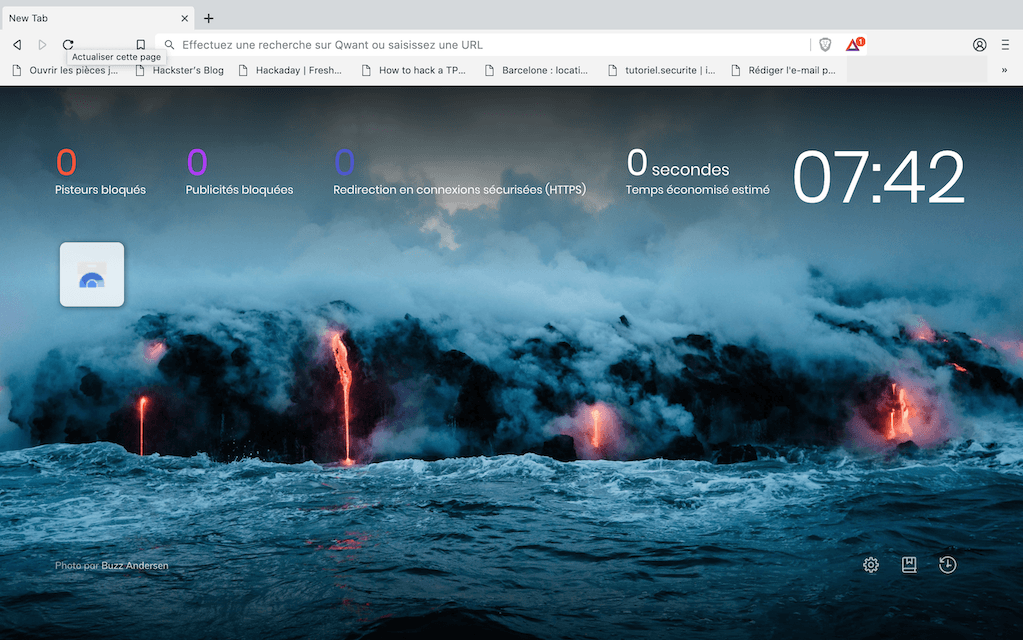The image size is (1023, 640).
Task: Click the Buzz Andersen photo credit link
Action: click(x=135, y=566)
